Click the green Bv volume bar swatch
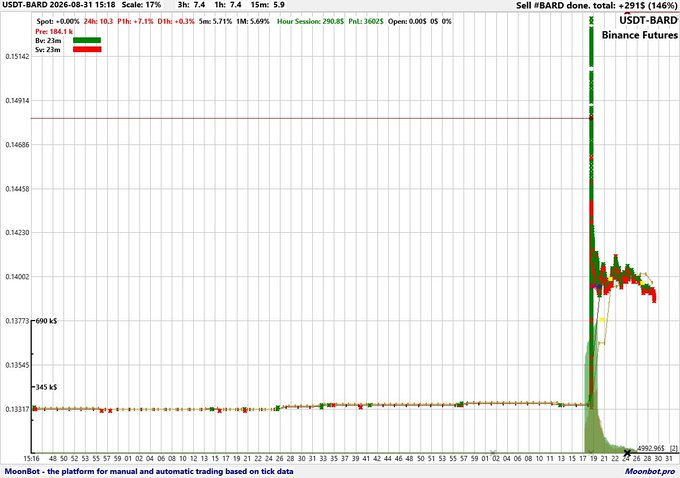This screenshot has height=478, width=680. tap(87, 40)
